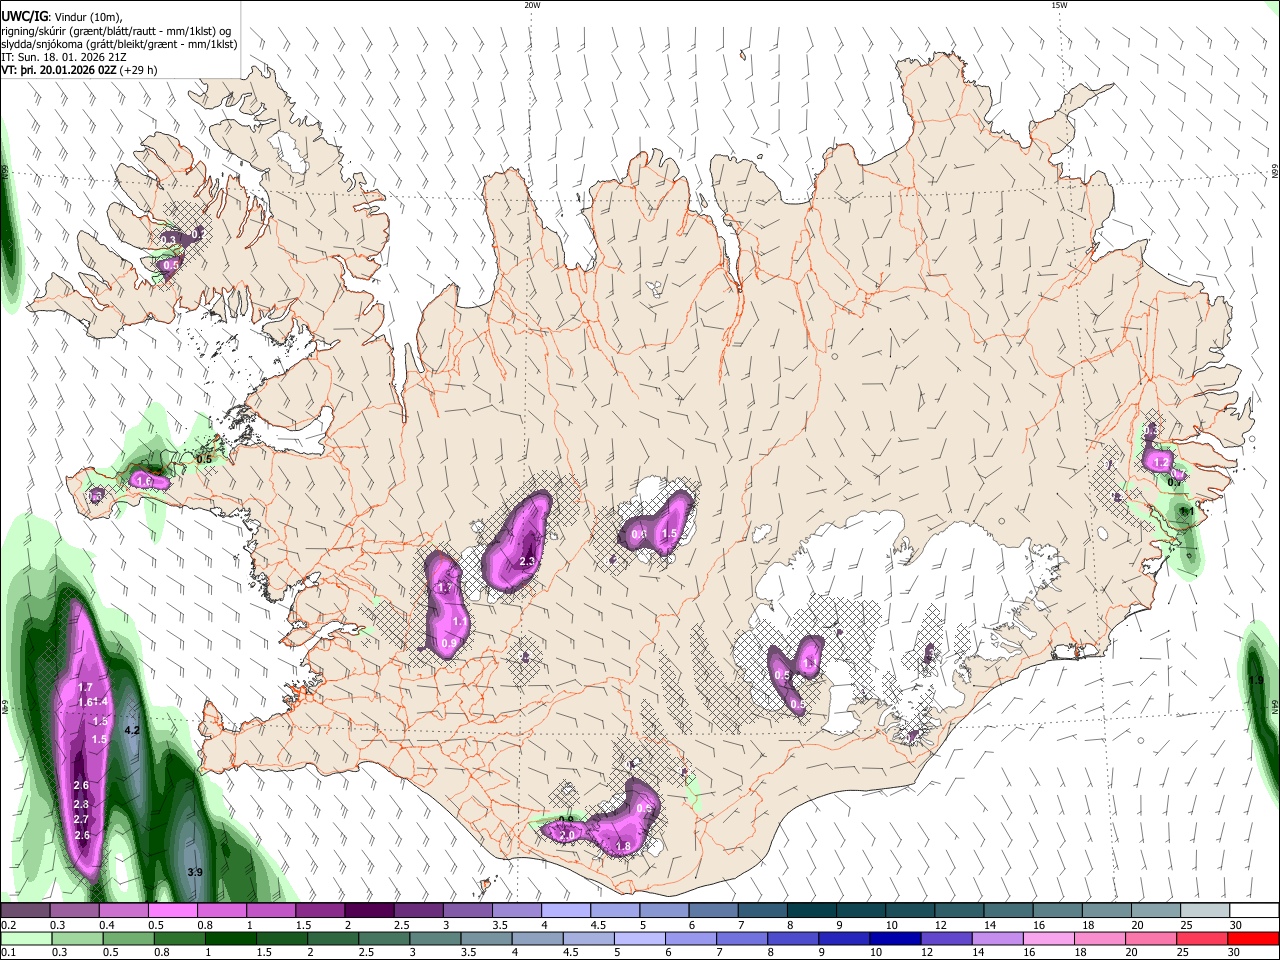Screen dimensions: 1280x960
Task: Select the '1.4' value in ocean band
Action: [100, 702]
